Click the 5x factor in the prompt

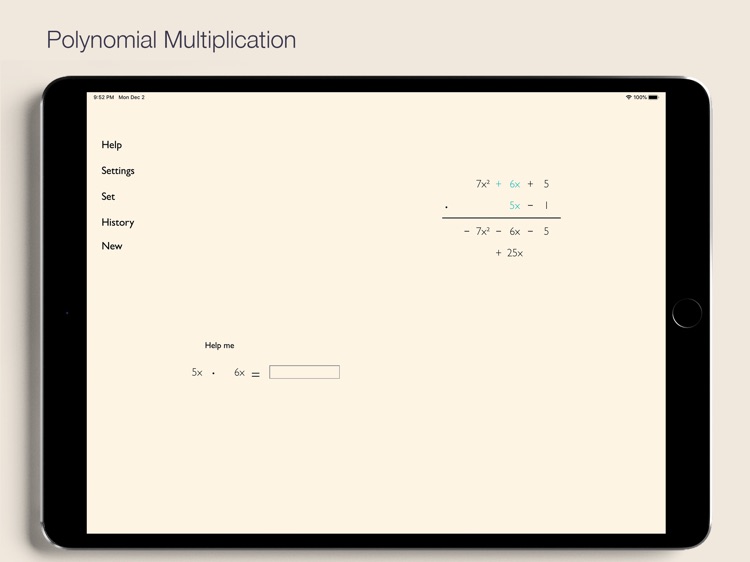[197, 373]
